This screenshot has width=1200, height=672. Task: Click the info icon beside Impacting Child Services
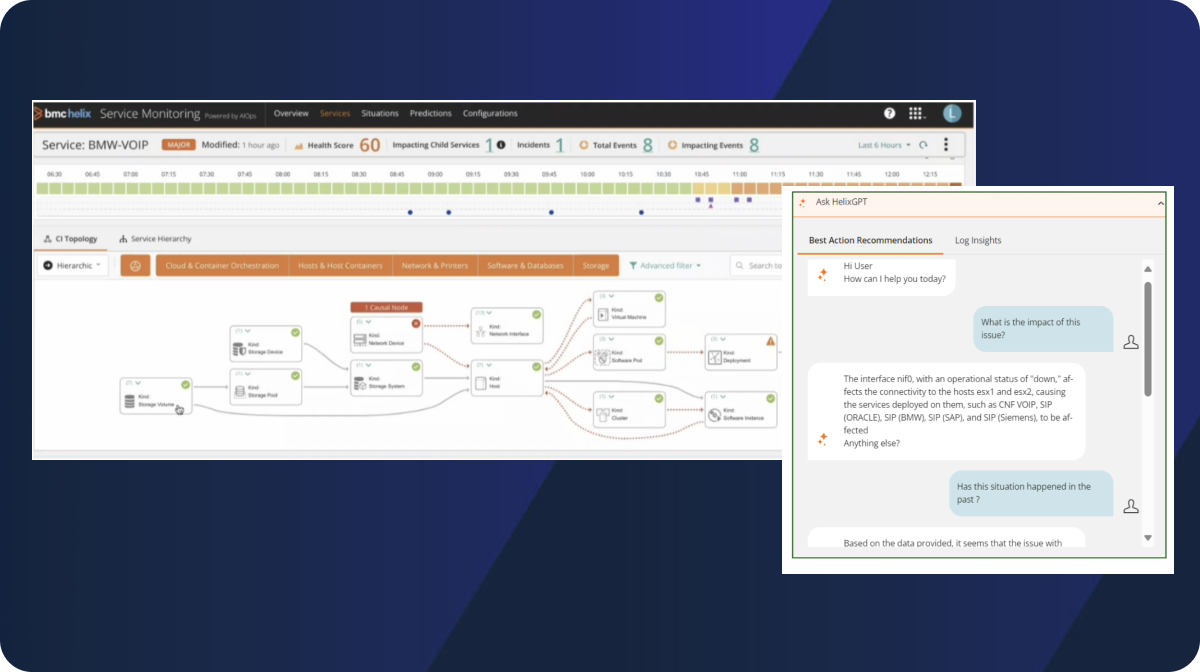click(501, 145)
